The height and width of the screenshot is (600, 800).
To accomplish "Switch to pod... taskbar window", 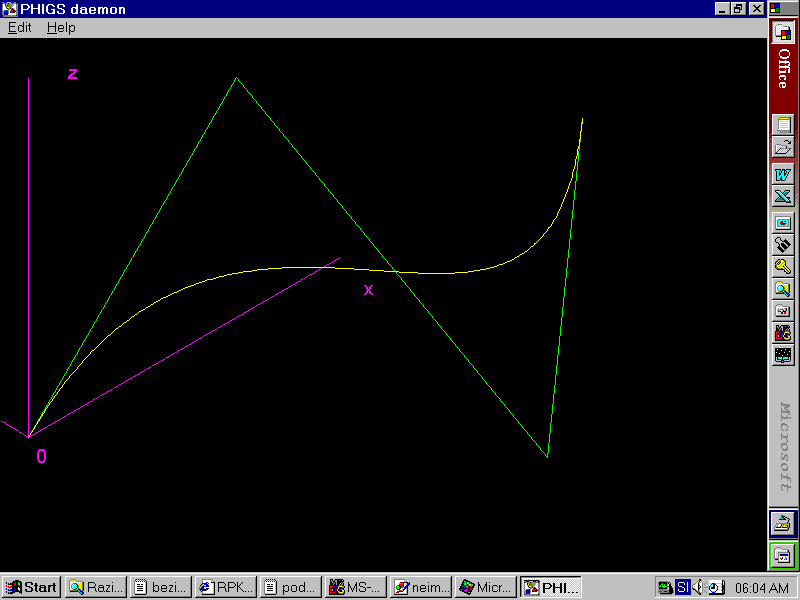I will (x=290, y=587).
